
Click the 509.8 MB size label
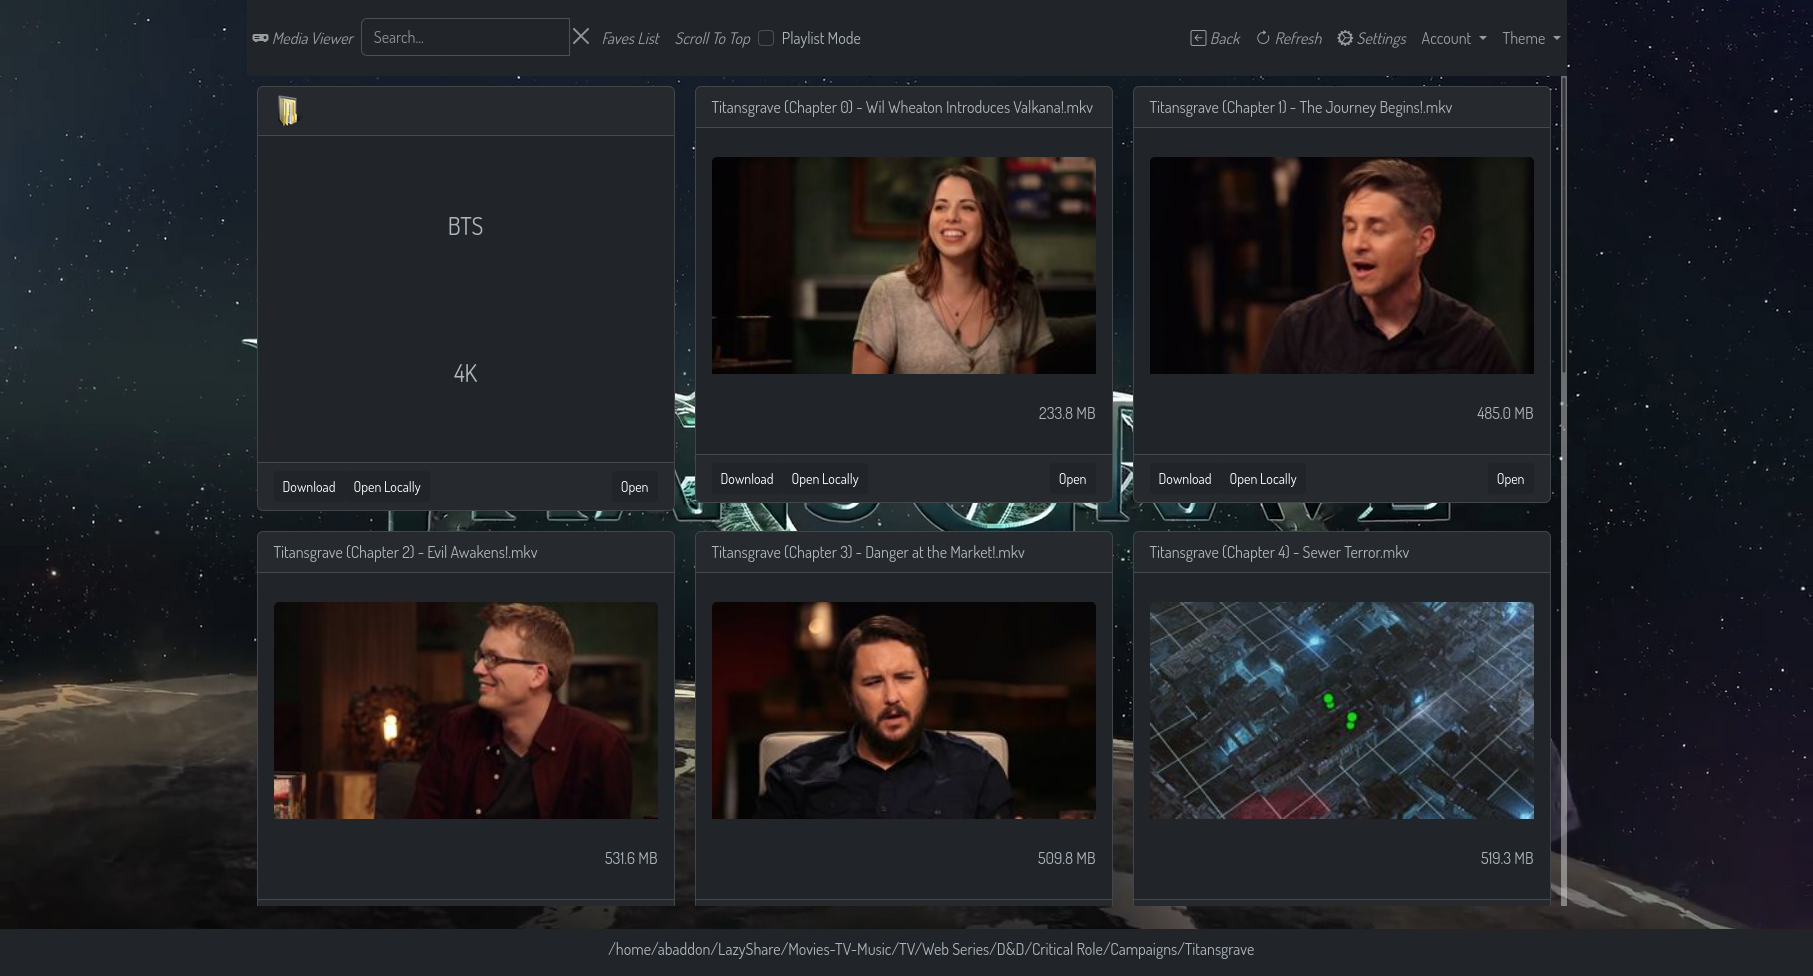[1066, 858]
